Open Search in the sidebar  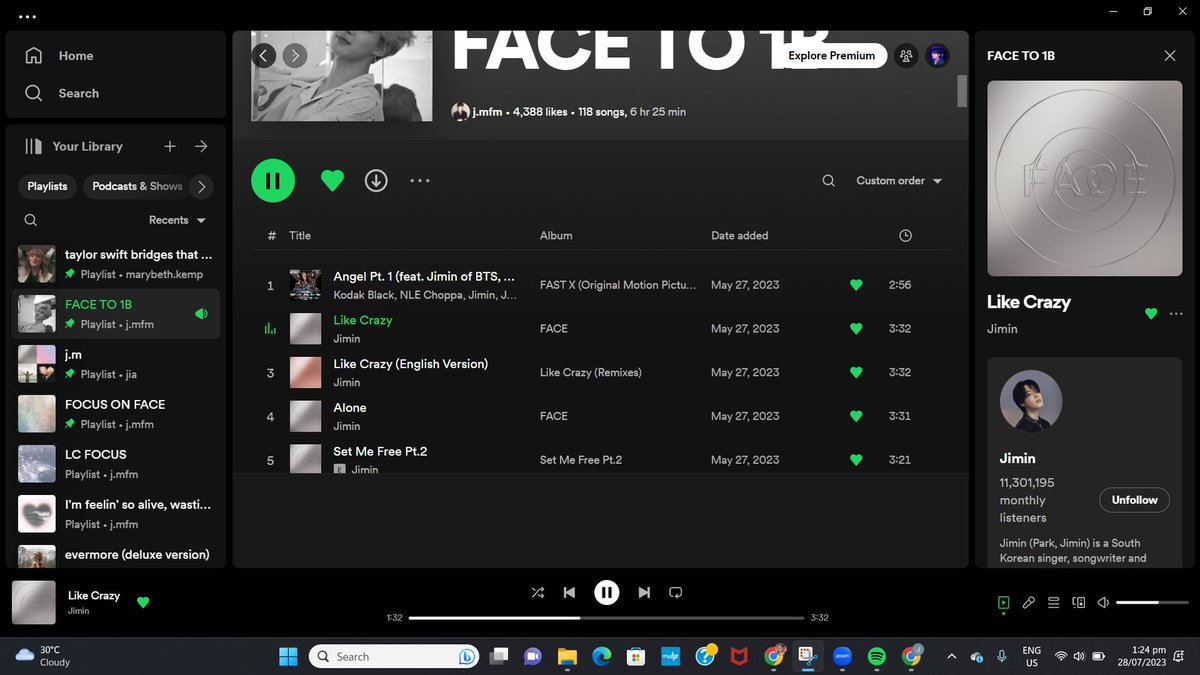pyautogui.click(x=62, y=93)
